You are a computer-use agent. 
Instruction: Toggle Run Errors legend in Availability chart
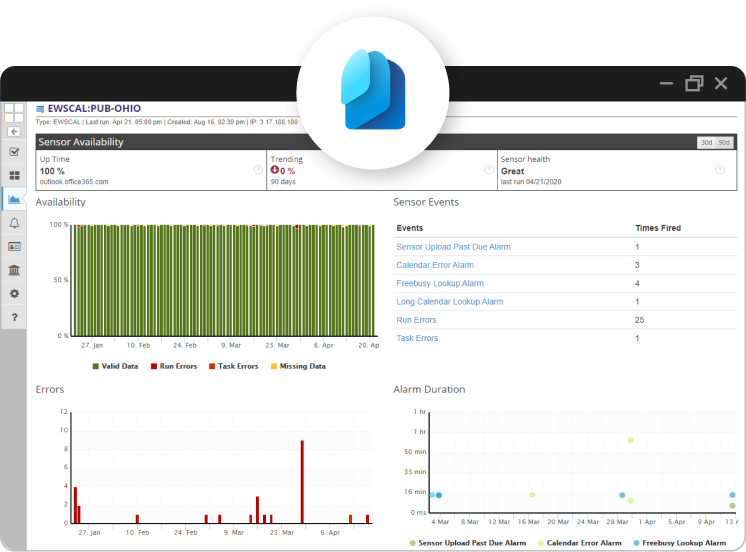[174, 366]
